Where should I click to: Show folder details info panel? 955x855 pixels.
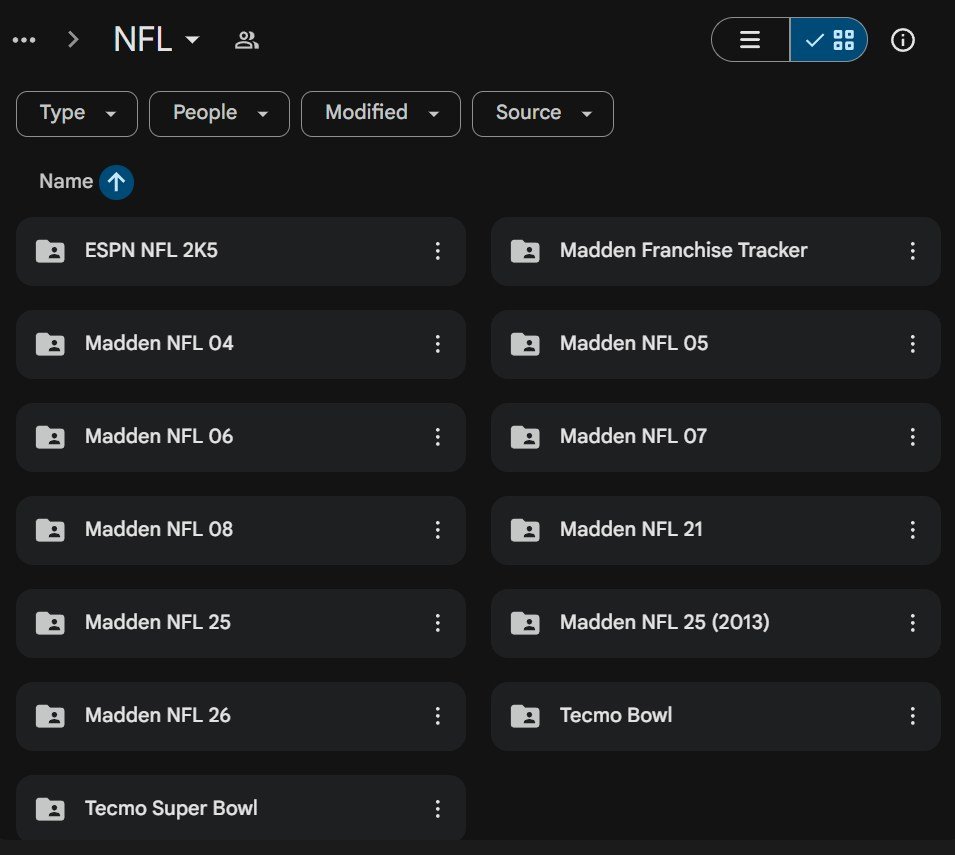pyautogui.click(x=903, y=40)
